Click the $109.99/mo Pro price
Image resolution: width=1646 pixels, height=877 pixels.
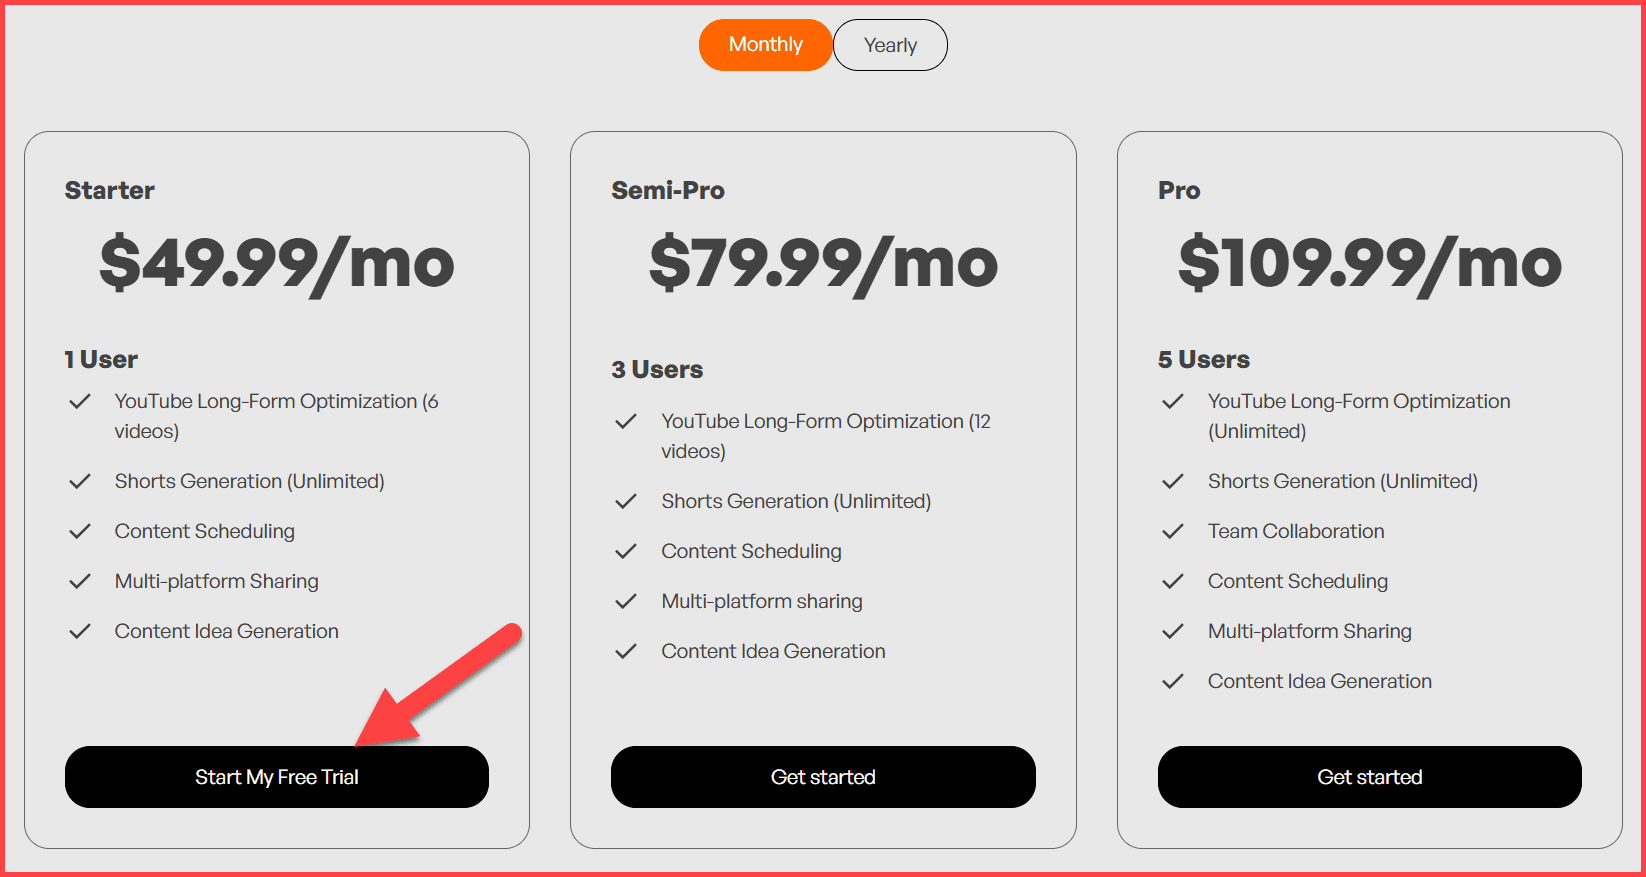1369,264
